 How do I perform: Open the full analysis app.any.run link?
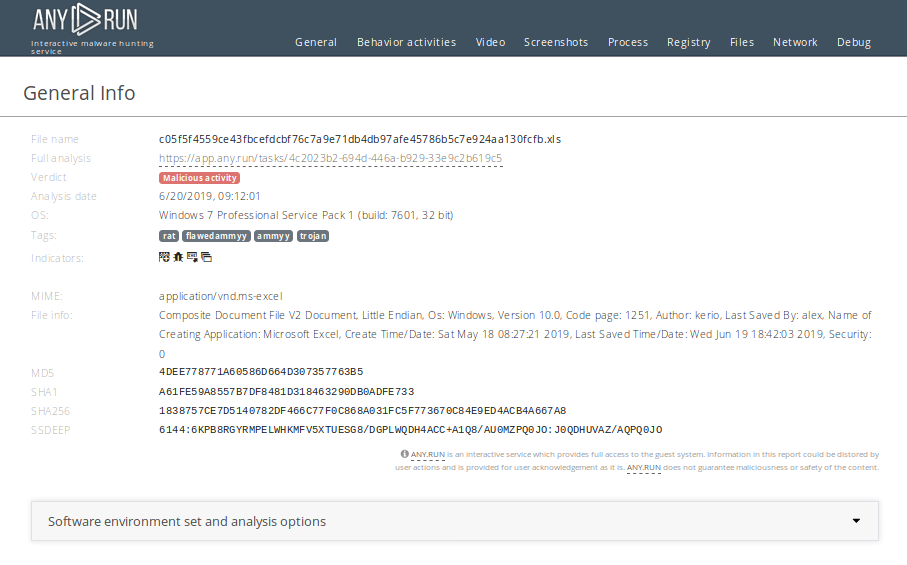(330, 158)
